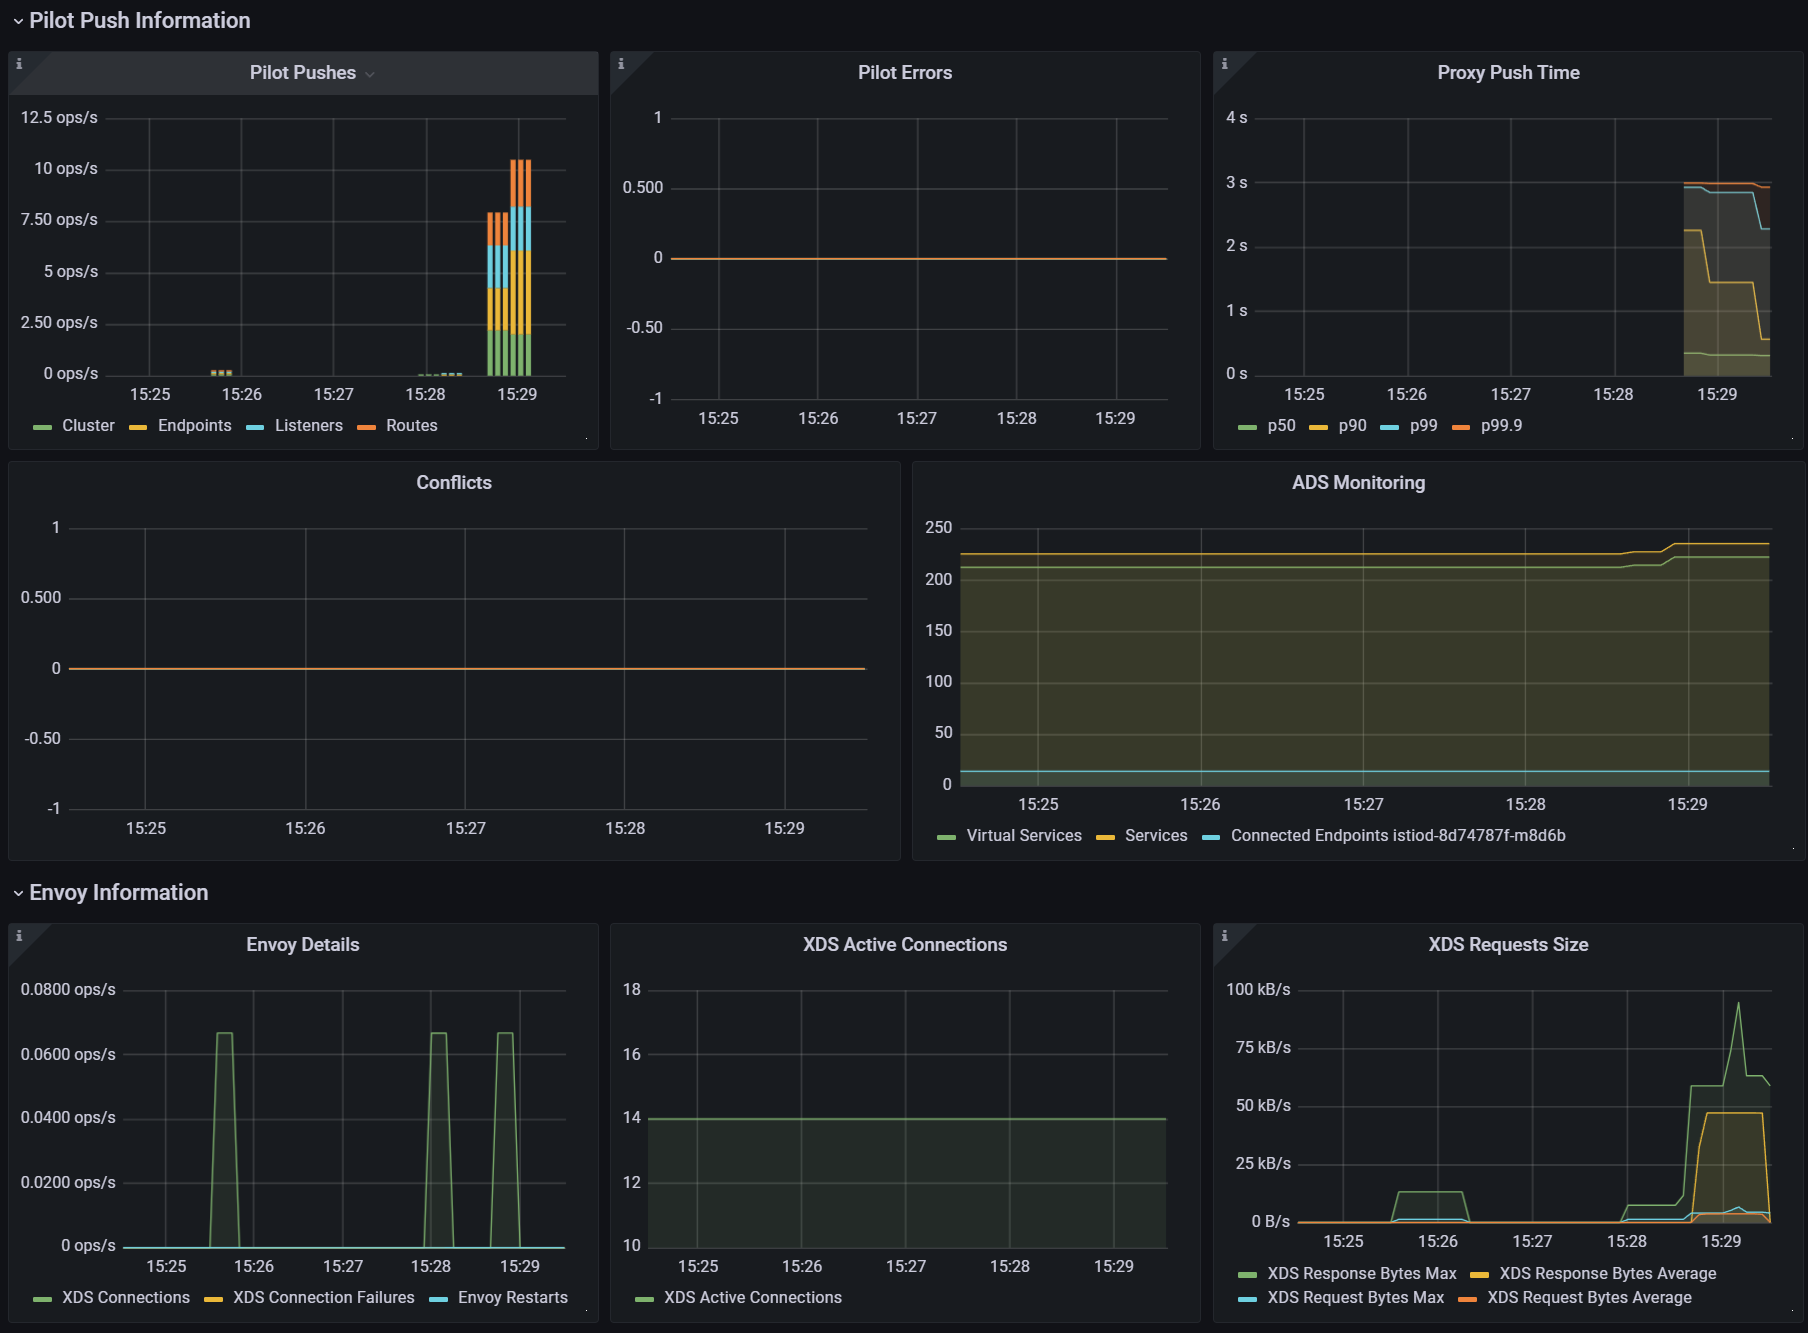The width and height of the screenshot is (1808, 1333).
Task: Open the Pilot Errors panel title menu
Action: pos(905,73)
